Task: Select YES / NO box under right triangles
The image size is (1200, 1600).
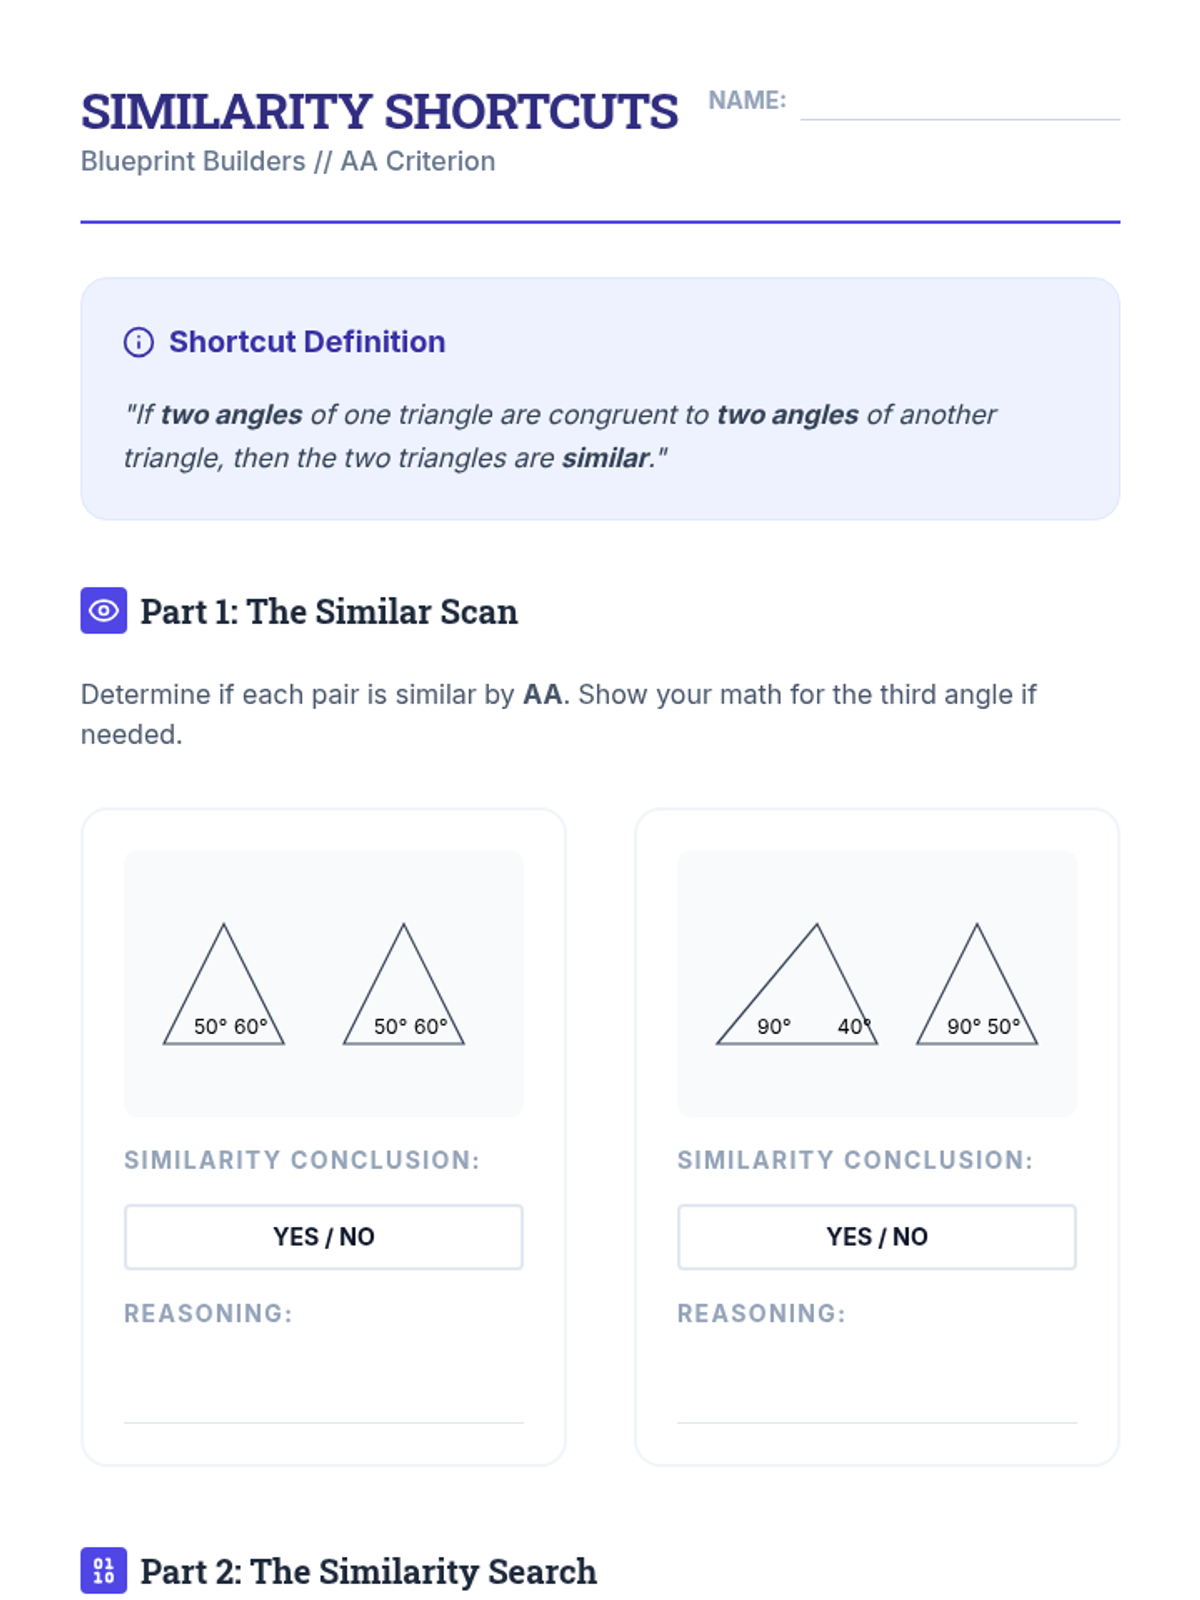Action: pos(877,1237)
